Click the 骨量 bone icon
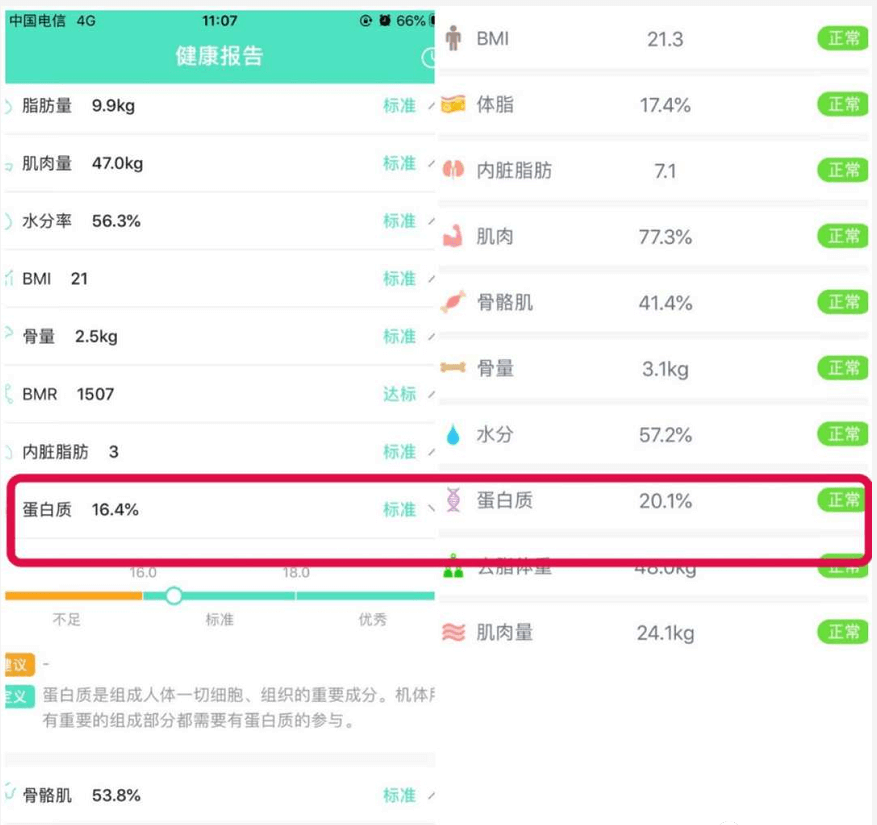The height and width of the screenshot is (825, 877). pyautogui.click(x=454, y=368)
